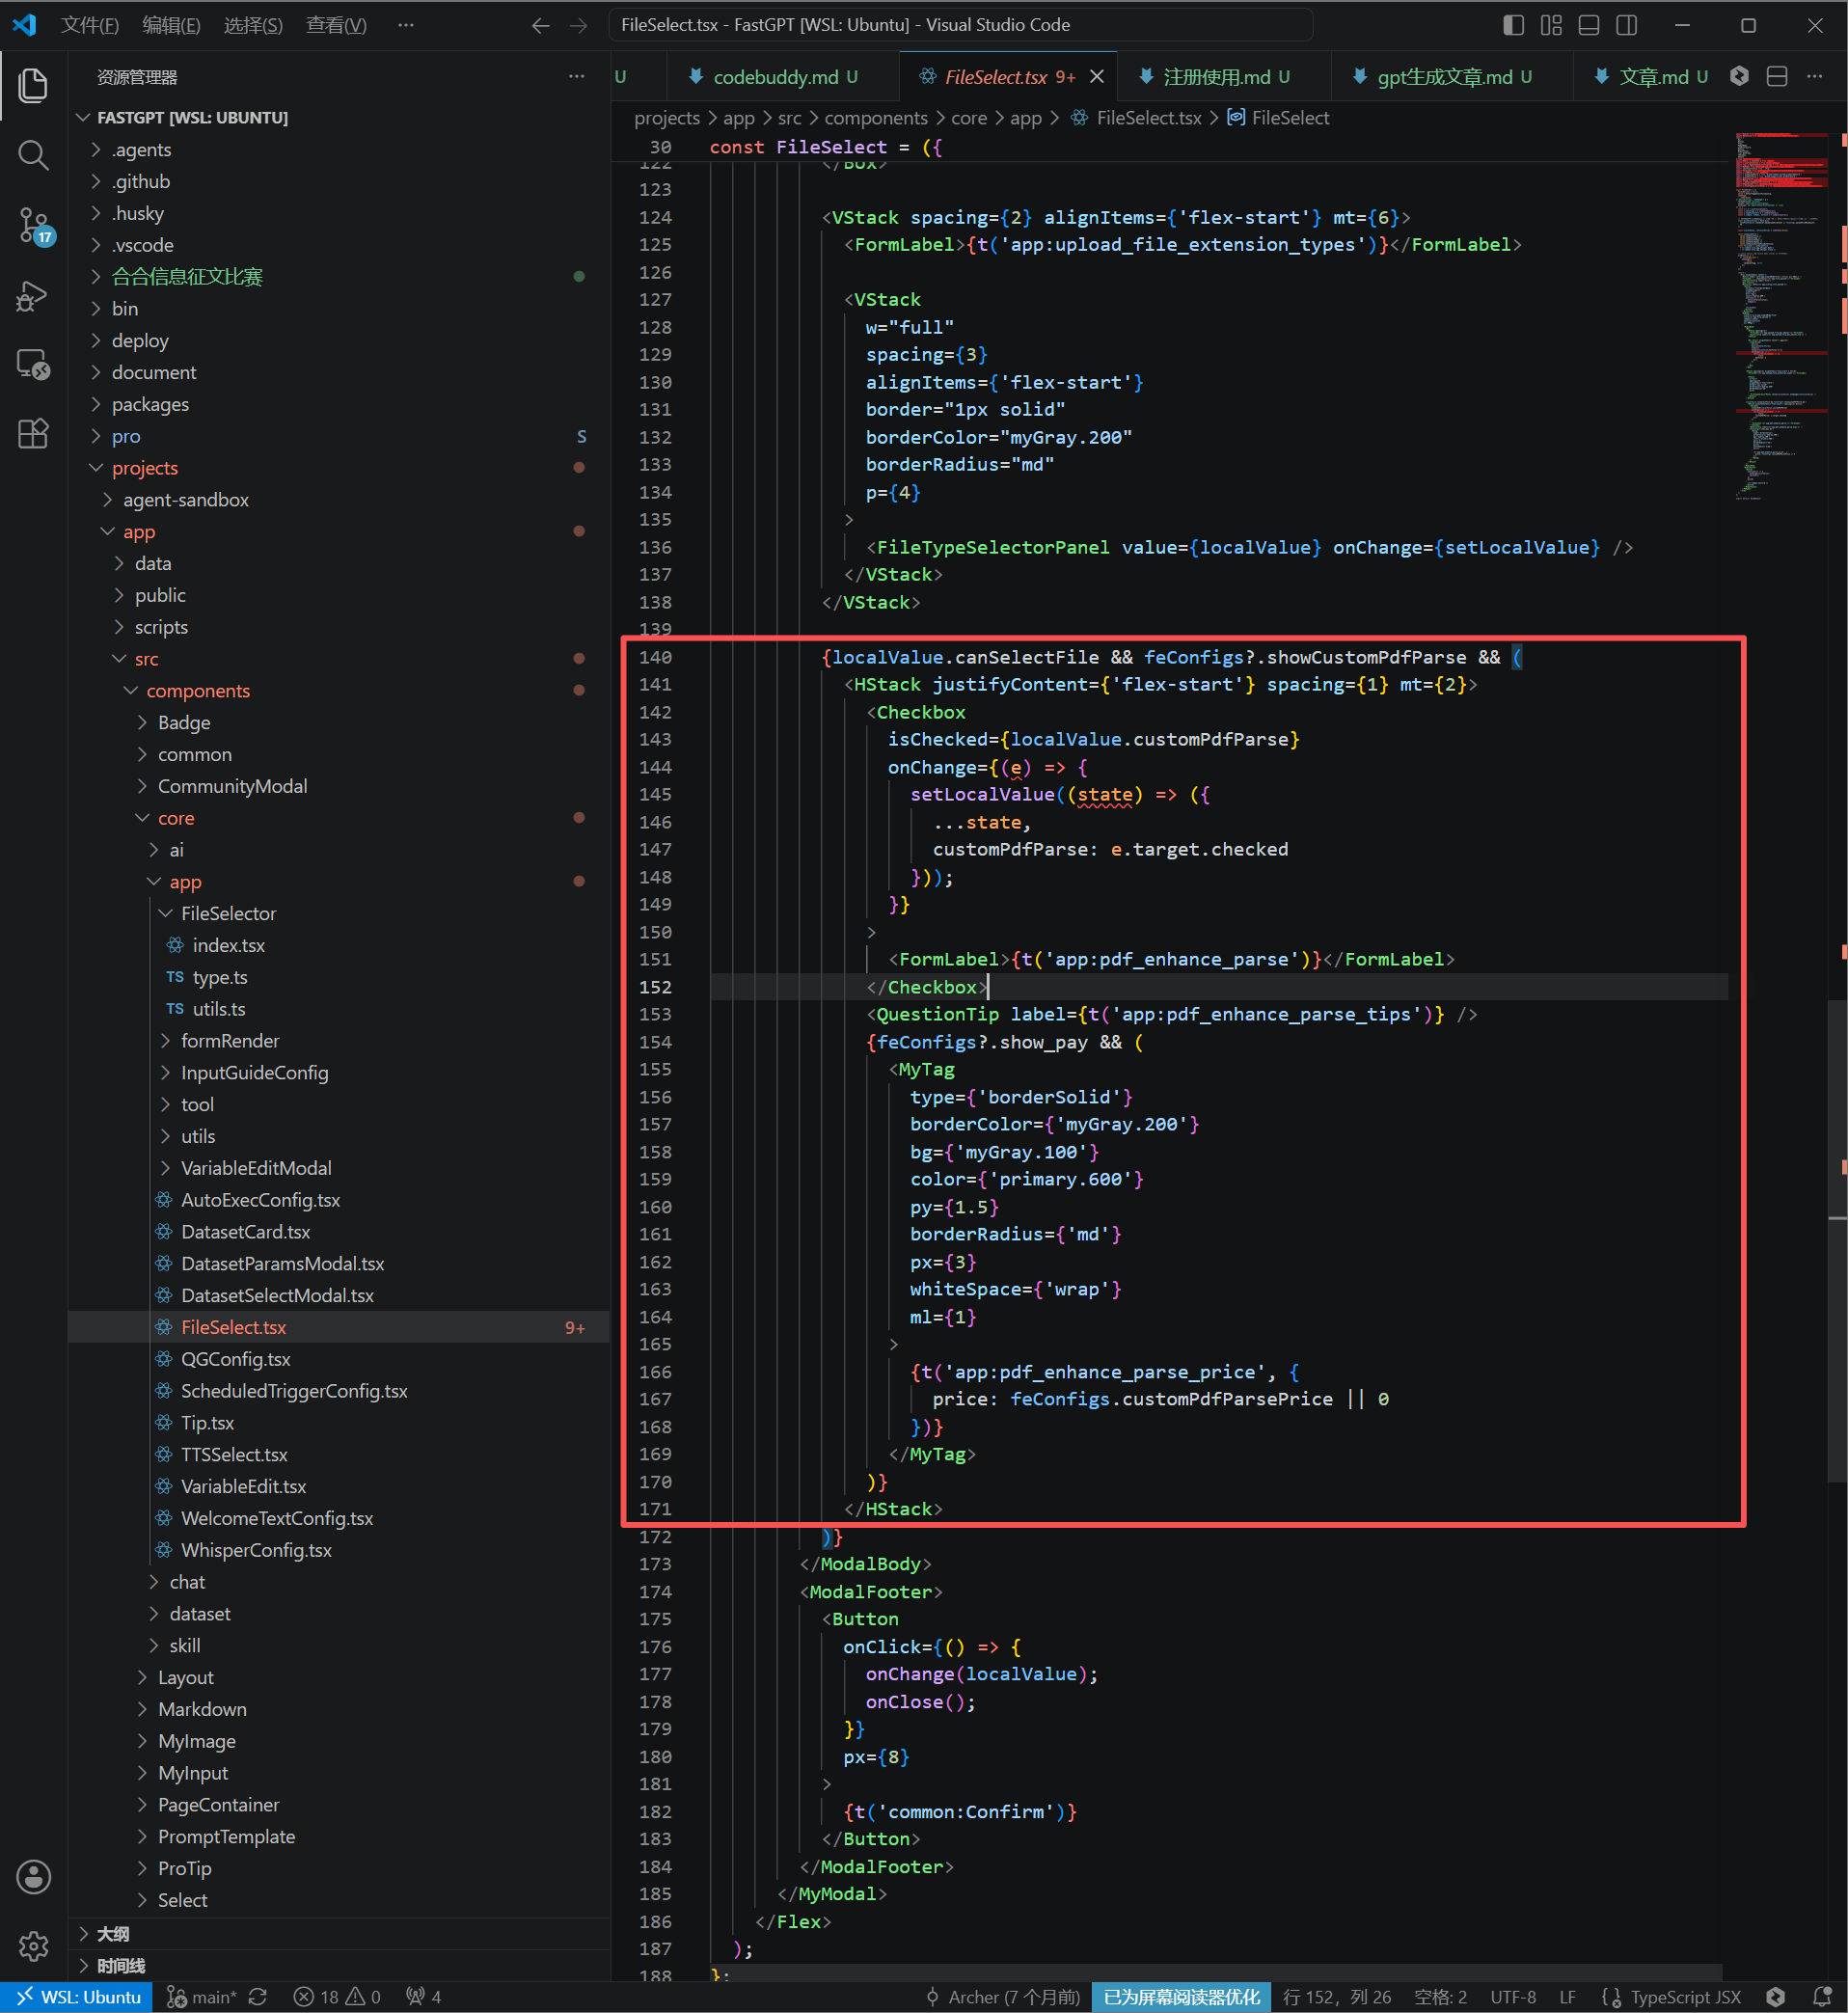
Task: Open the Extensions view icon
Action: click(33, 434)
